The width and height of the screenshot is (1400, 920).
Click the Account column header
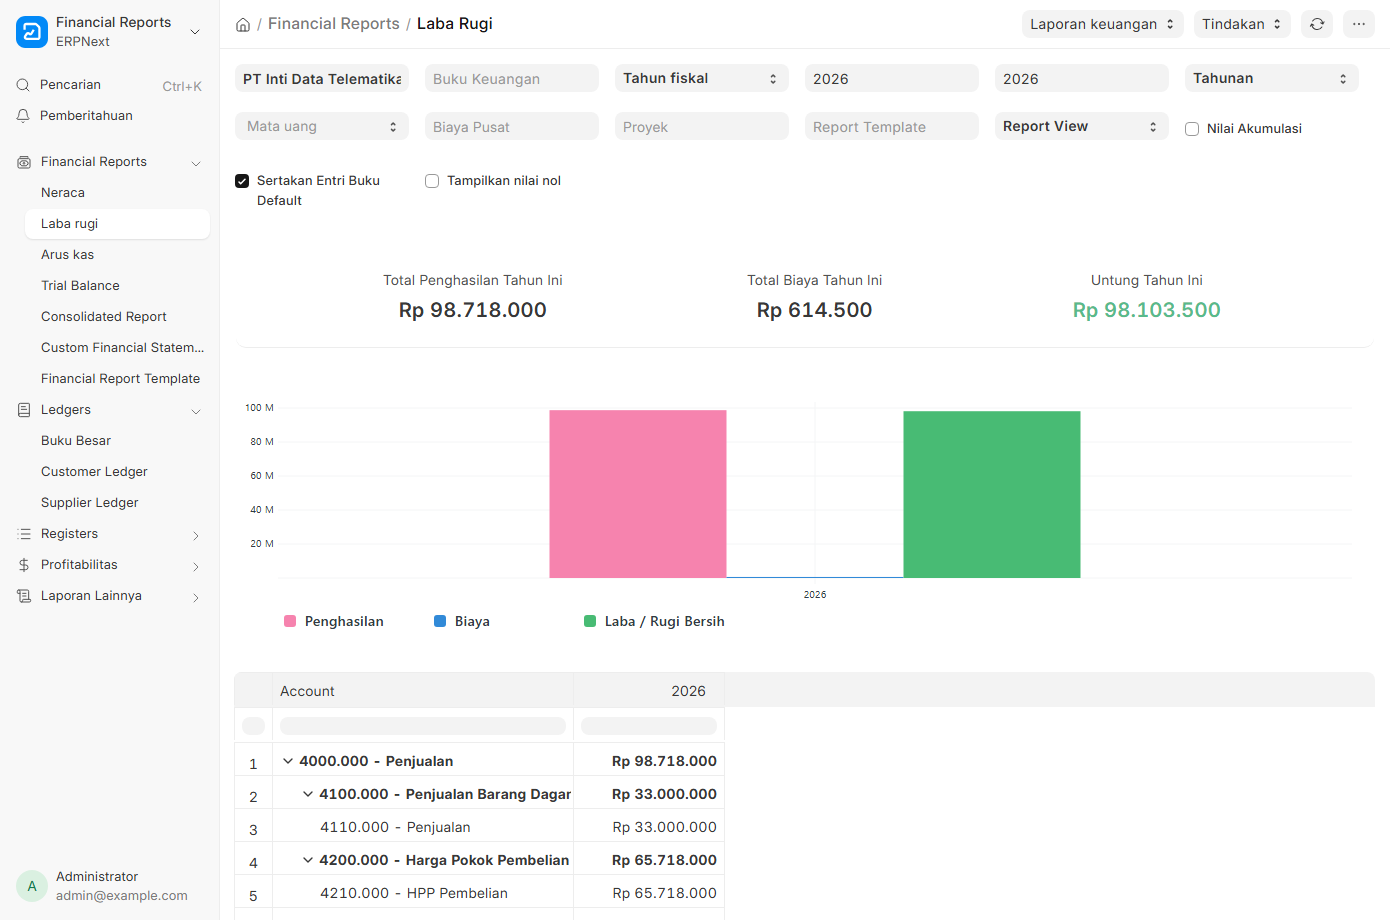[x=423, y=691]
